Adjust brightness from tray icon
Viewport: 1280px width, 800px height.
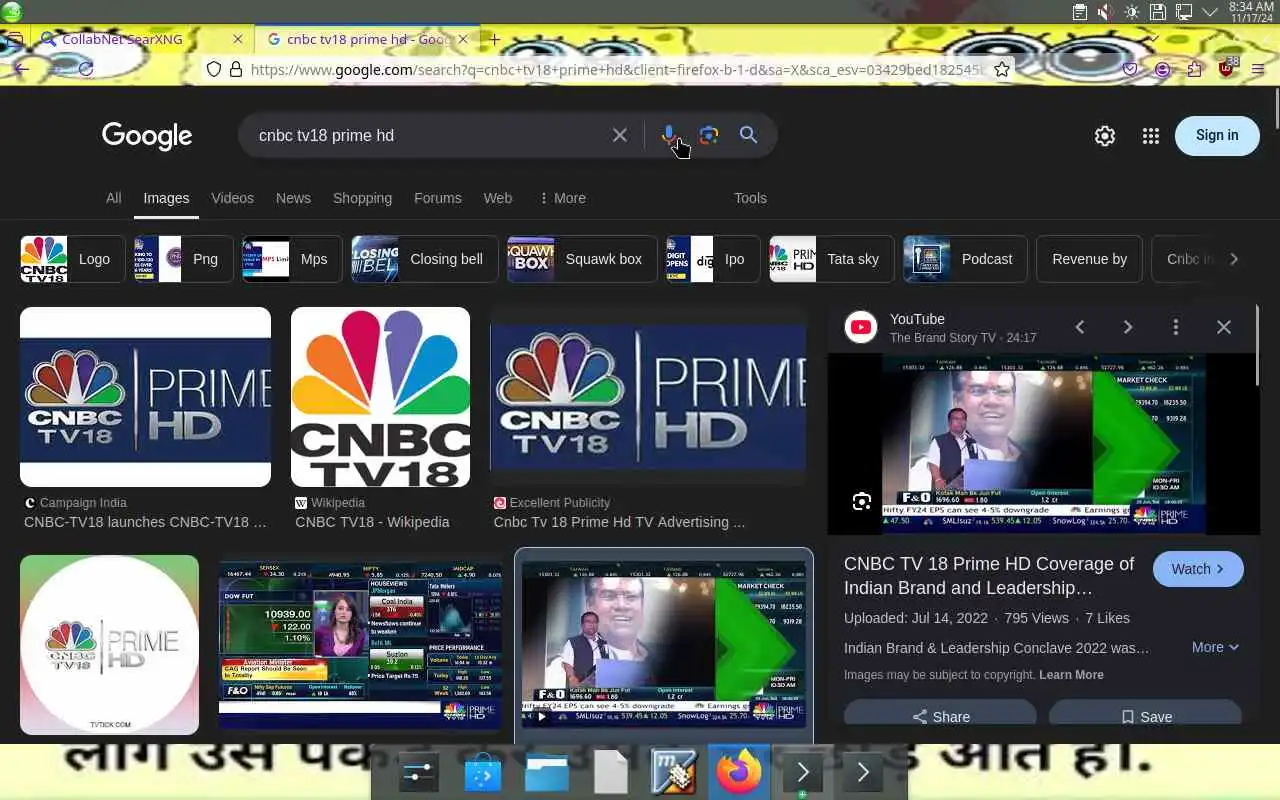1131,12
